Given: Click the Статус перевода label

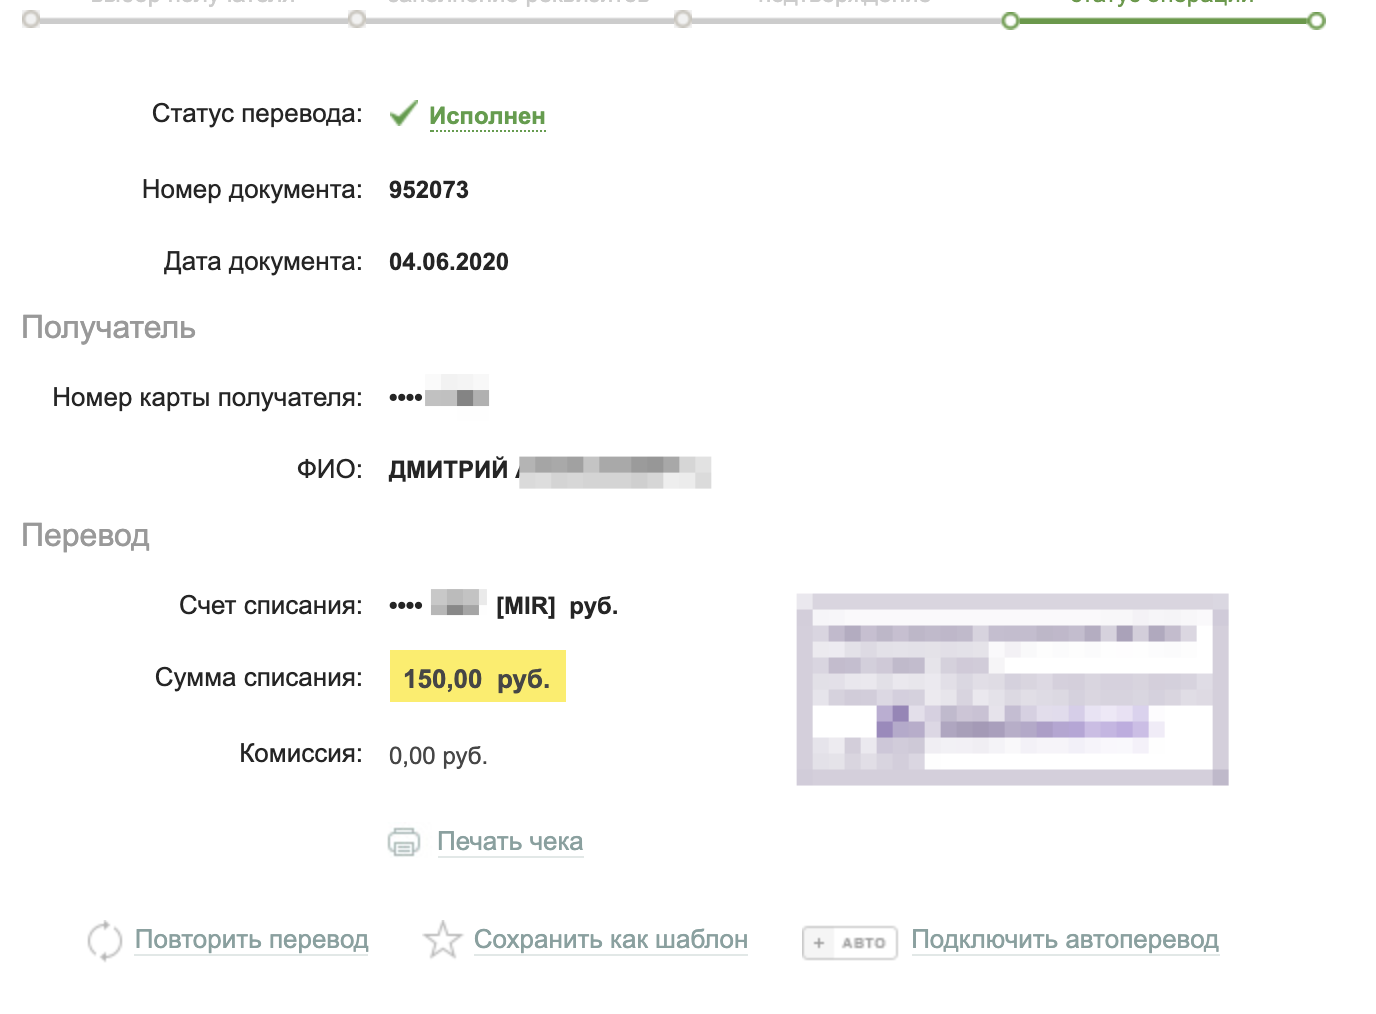Looking at the screenshot, I should point(257,114).
